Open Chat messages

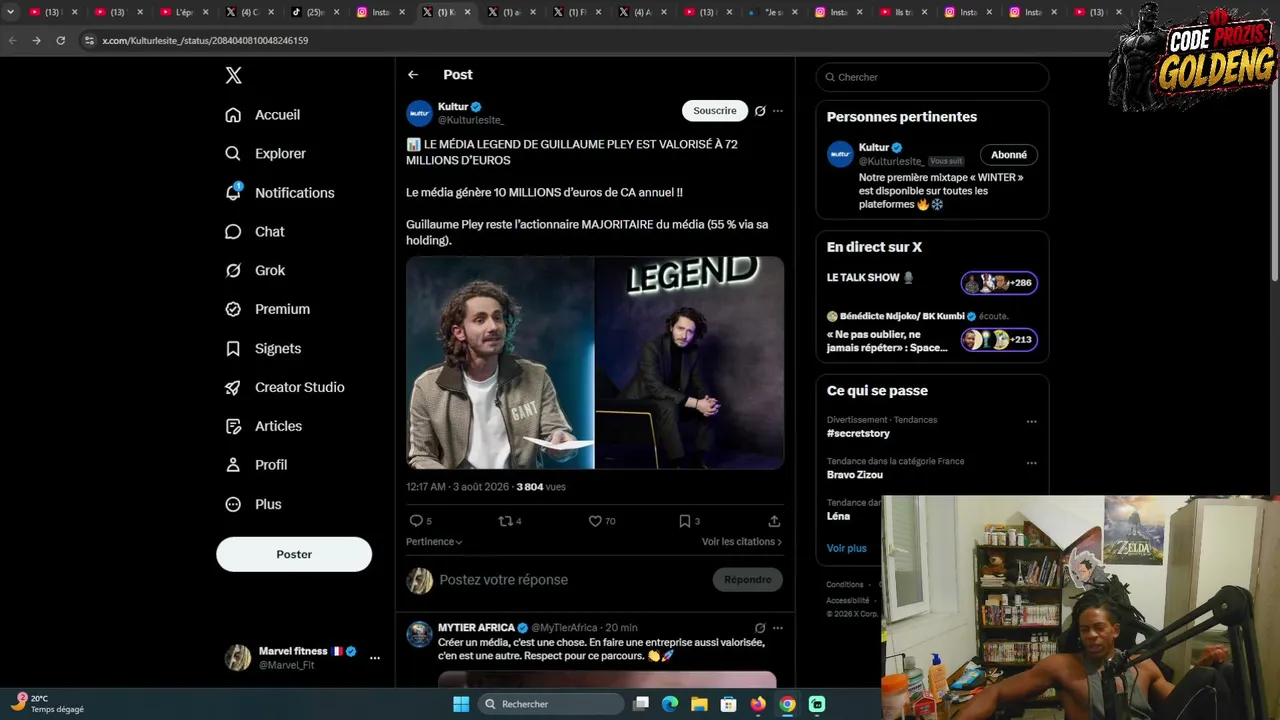[x=255, y=232]
